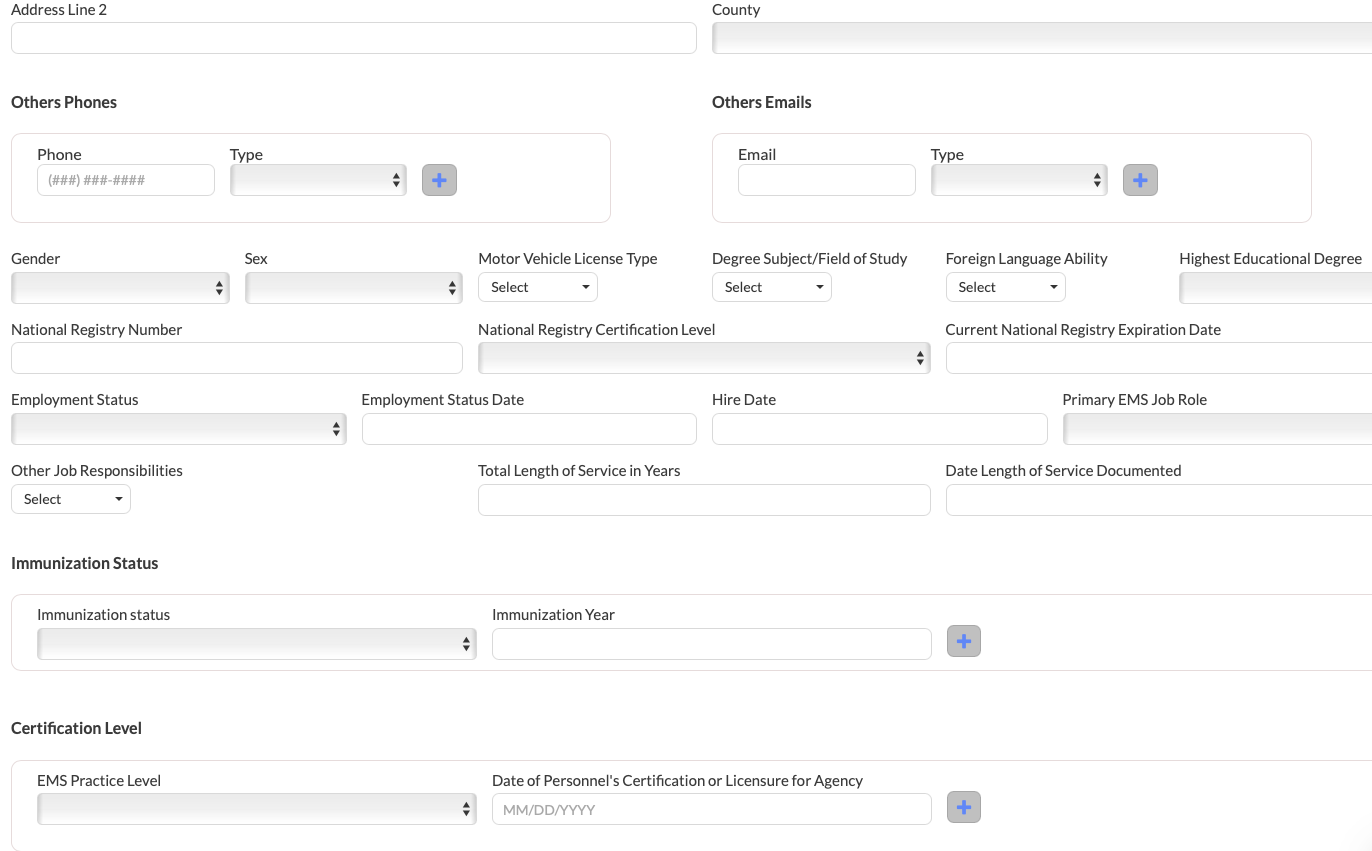
Task: Open Foreign Language Ability select
Action: pyautogui.click(x=1005, y=287)
